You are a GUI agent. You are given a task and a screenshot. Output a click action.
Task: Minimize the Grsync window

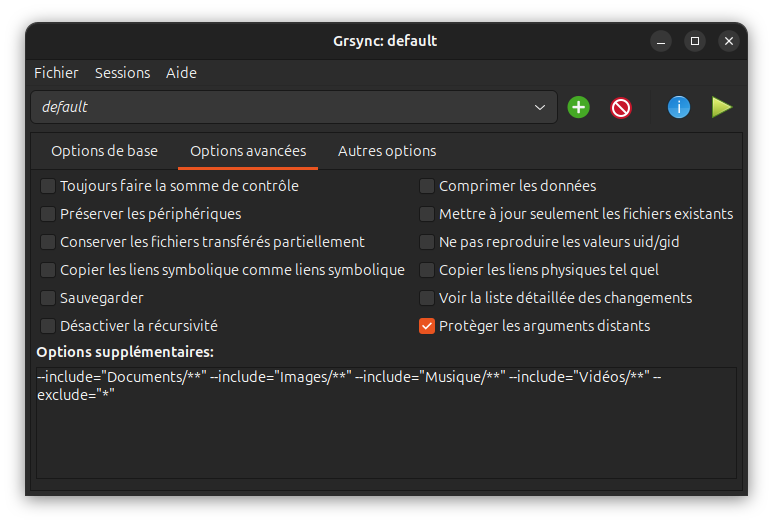(661, 41)
